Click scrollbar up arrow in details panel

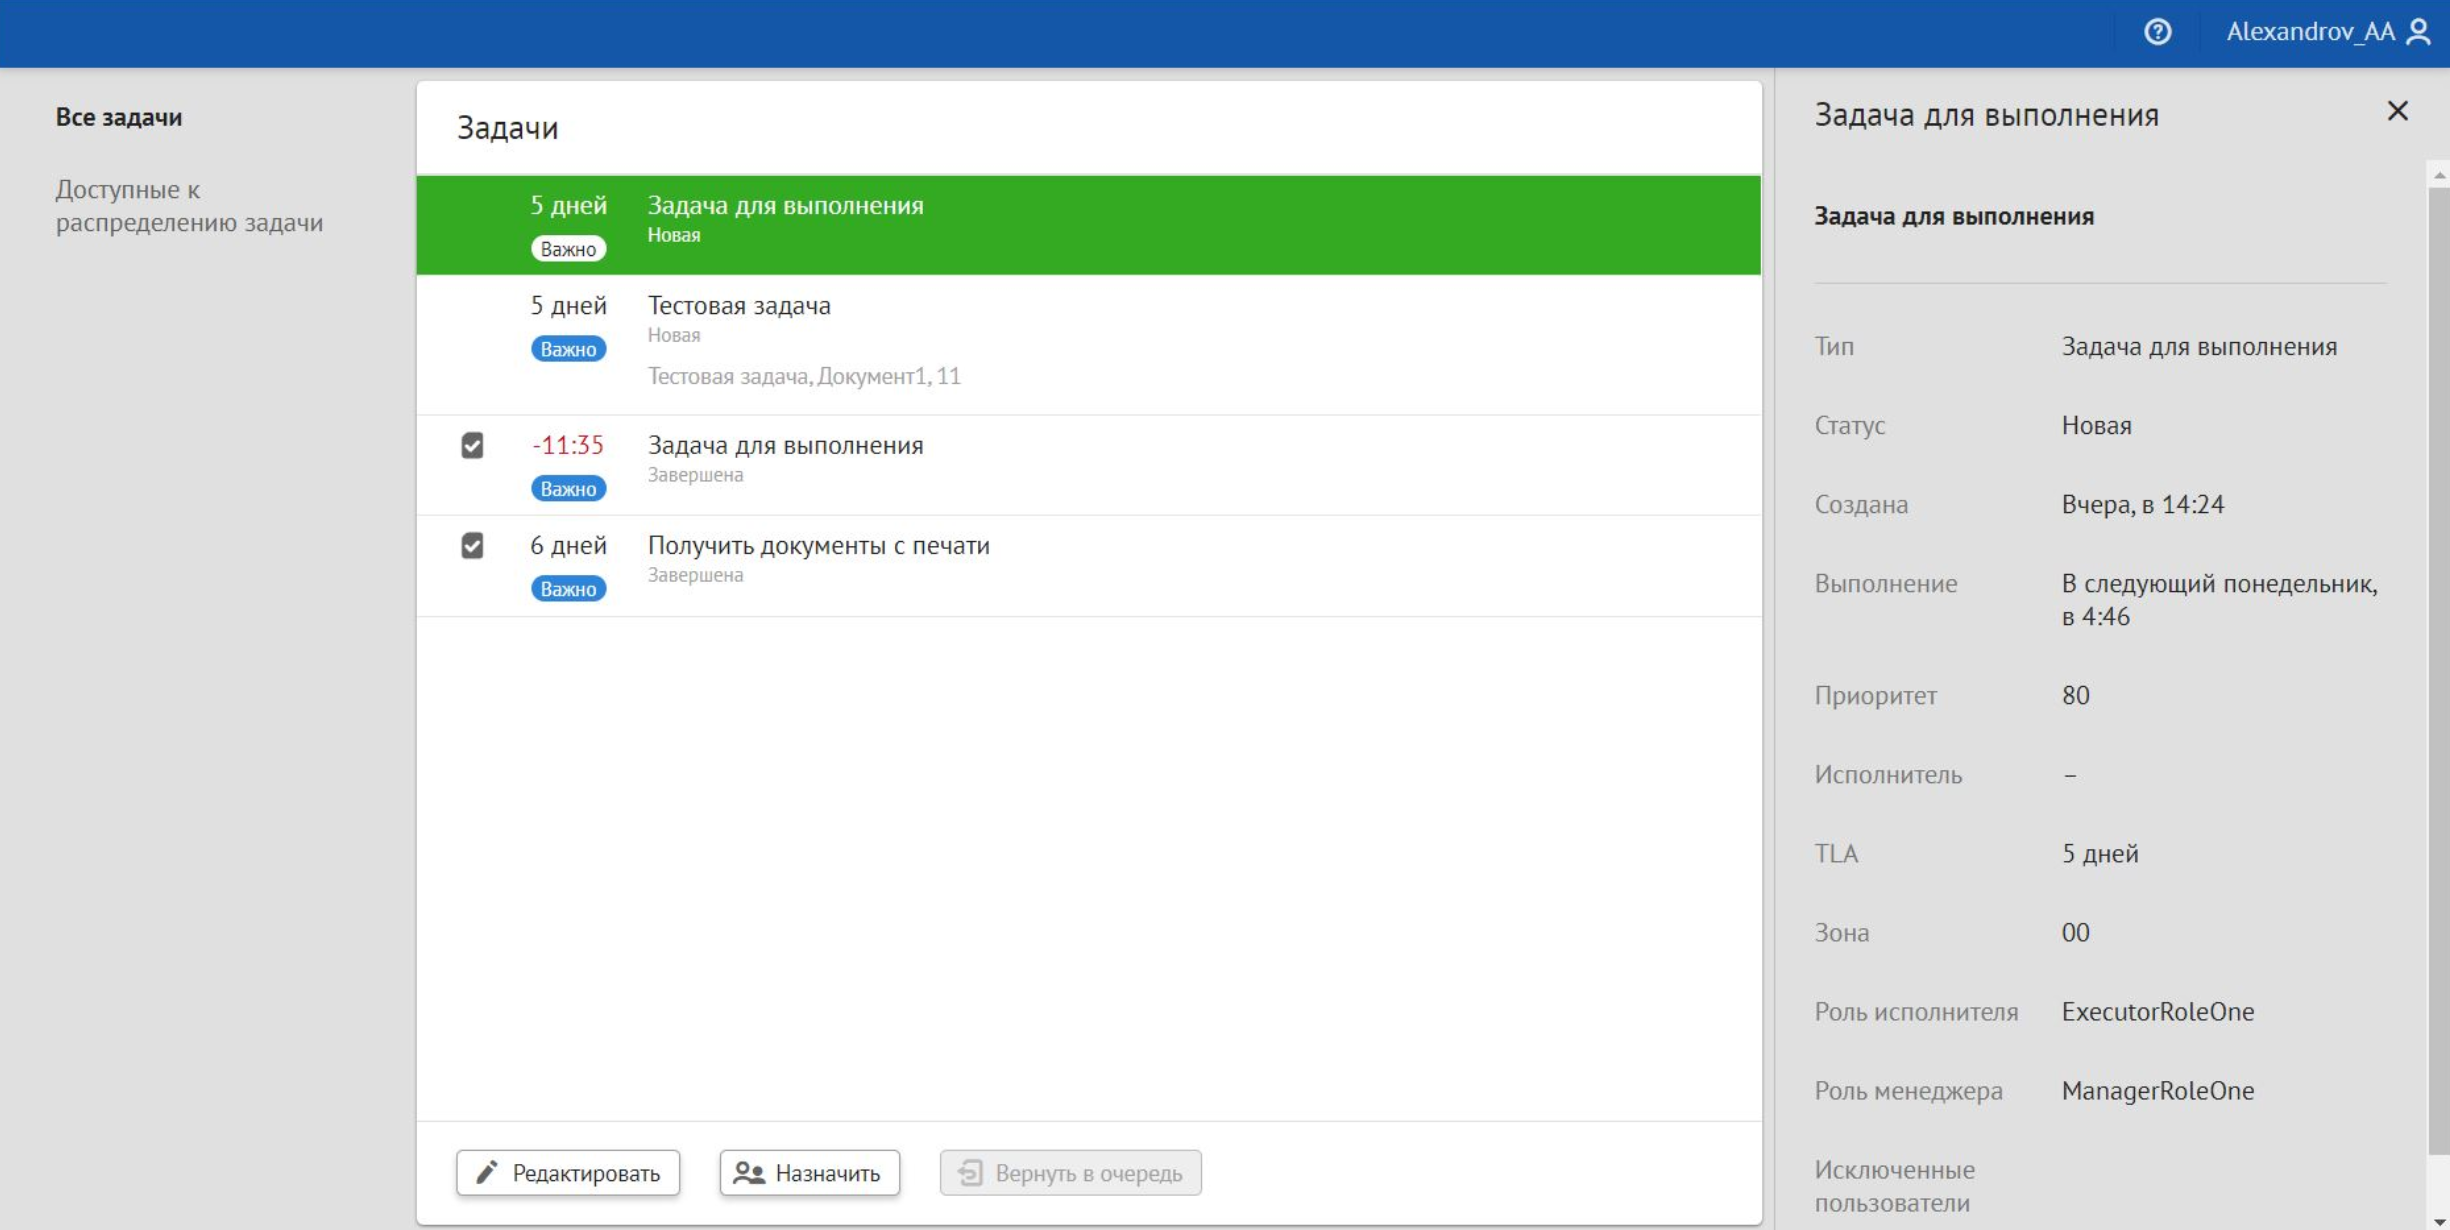click(2439, 175)
